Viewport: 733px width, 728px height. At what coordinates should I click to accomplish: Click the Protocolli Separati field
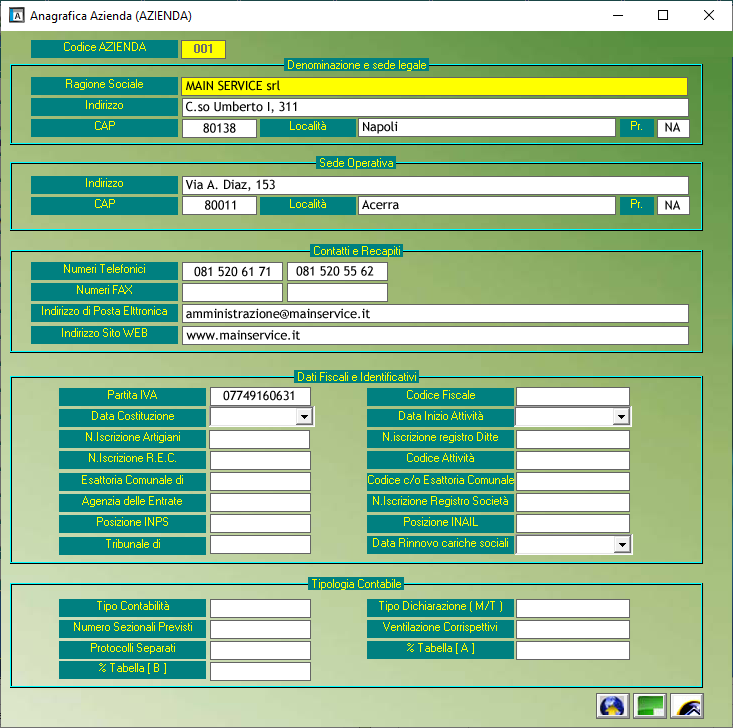pyautogui.click(x=260, y=650)
